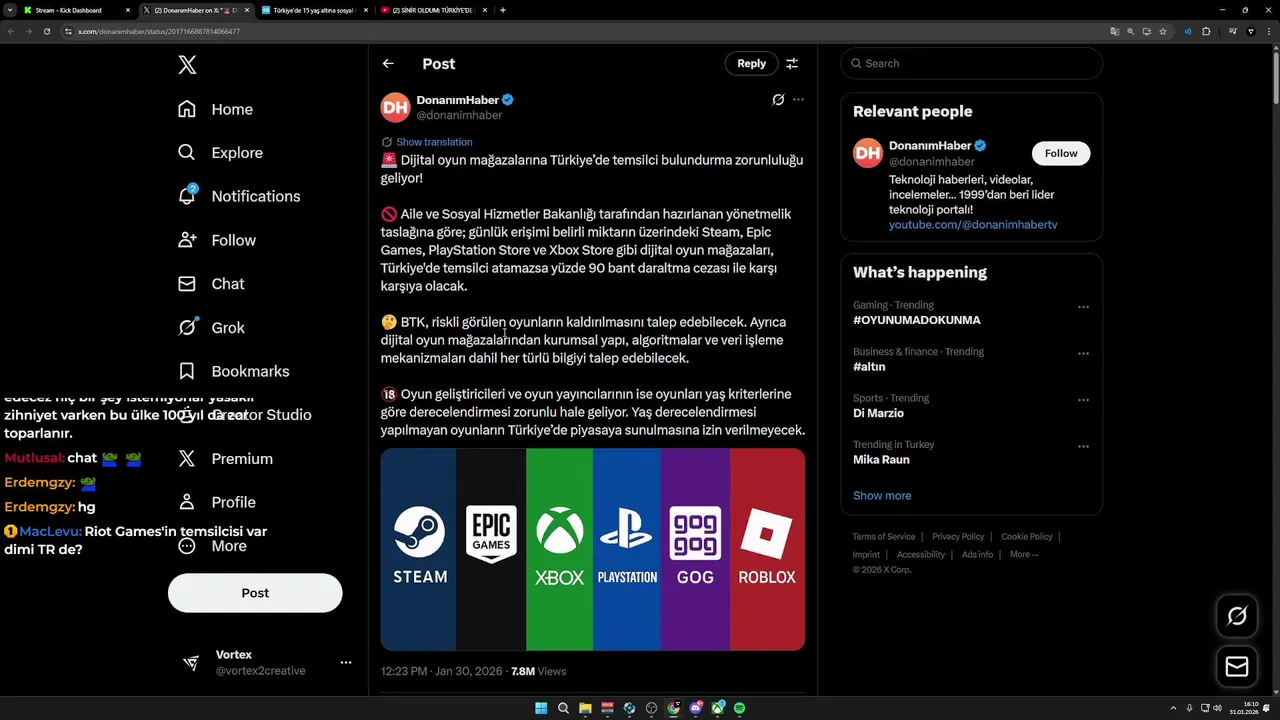The image size is (1280, 720).
Task: Click Show more under What's happening
Action: click(882, 495)
